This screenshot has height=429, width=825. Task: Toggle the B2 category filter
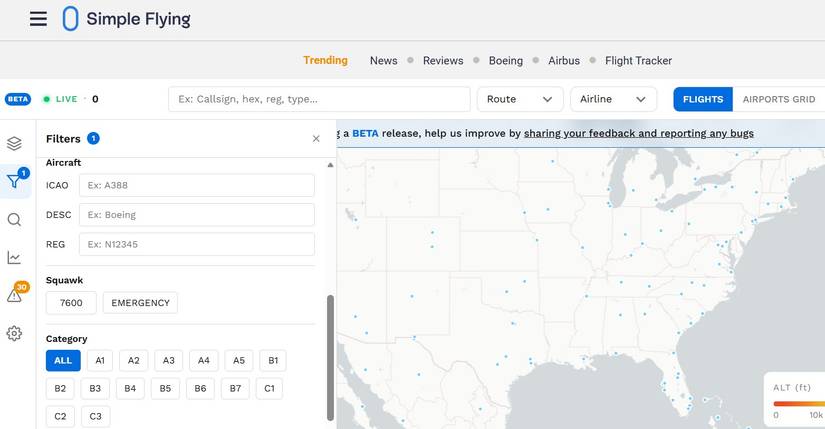click(x=60, y=388)
